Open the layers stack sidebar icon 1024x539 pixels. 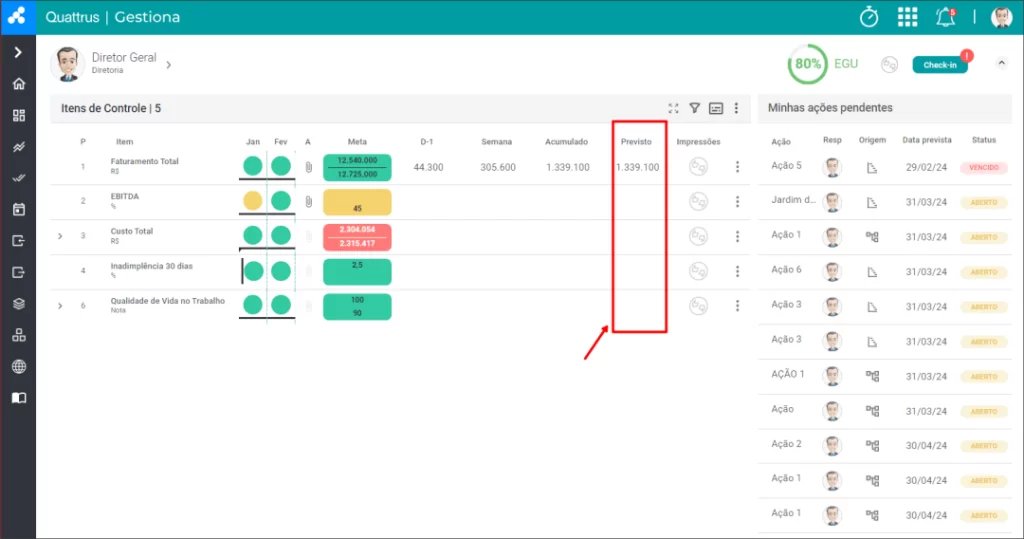pos(19,304)
